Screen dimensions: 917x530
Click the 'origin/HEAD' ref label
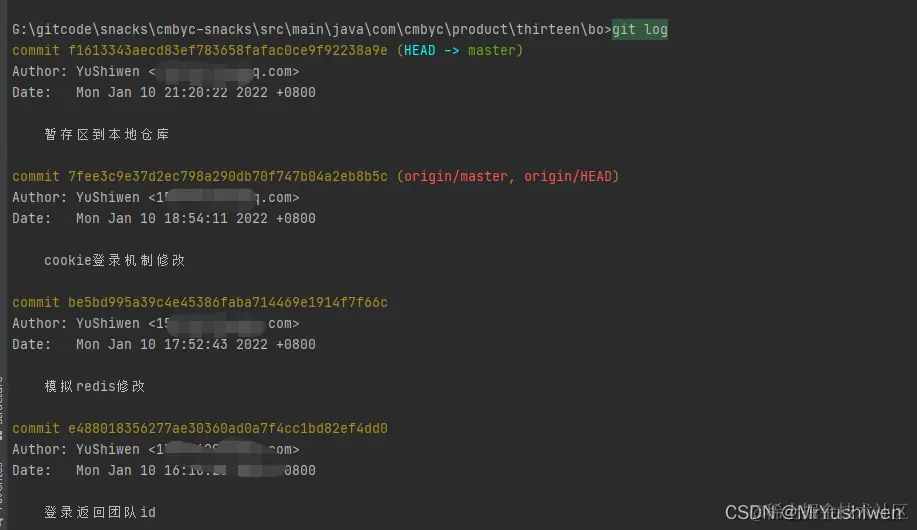pos(568,176)
